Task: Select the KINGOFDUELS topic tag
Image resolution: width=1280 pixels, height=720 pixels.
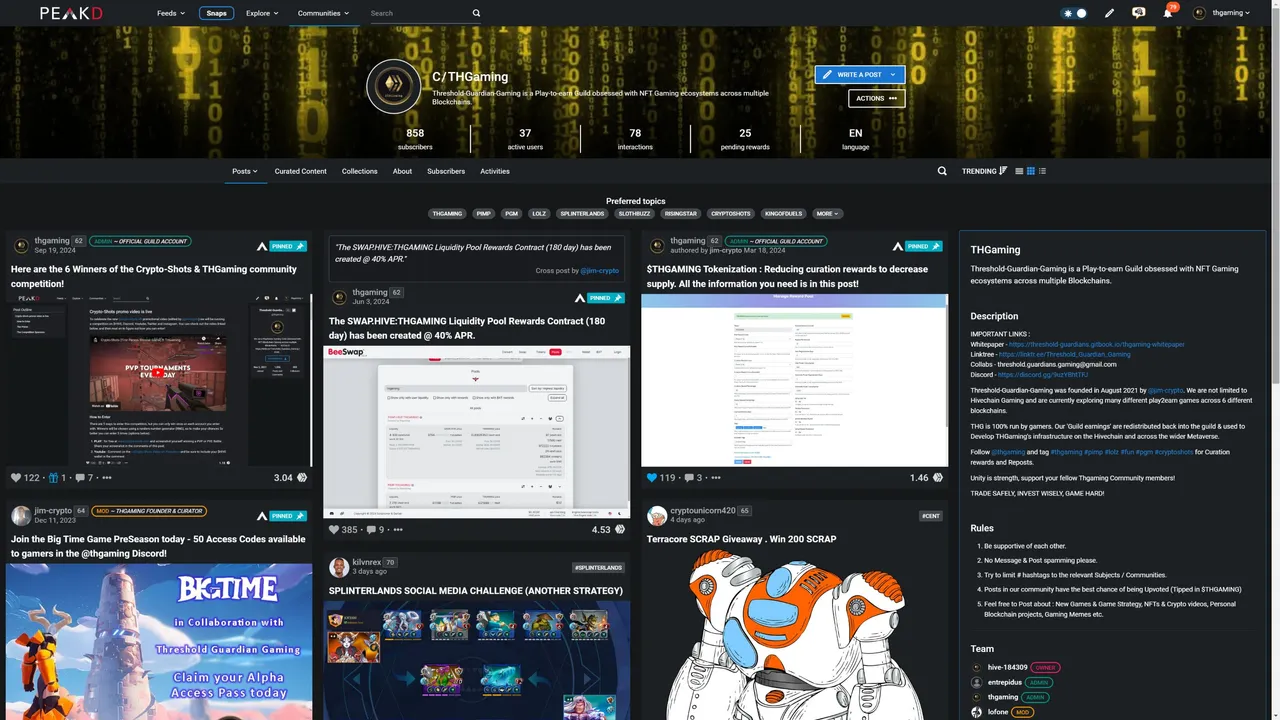Action: (x=784, y=214)
